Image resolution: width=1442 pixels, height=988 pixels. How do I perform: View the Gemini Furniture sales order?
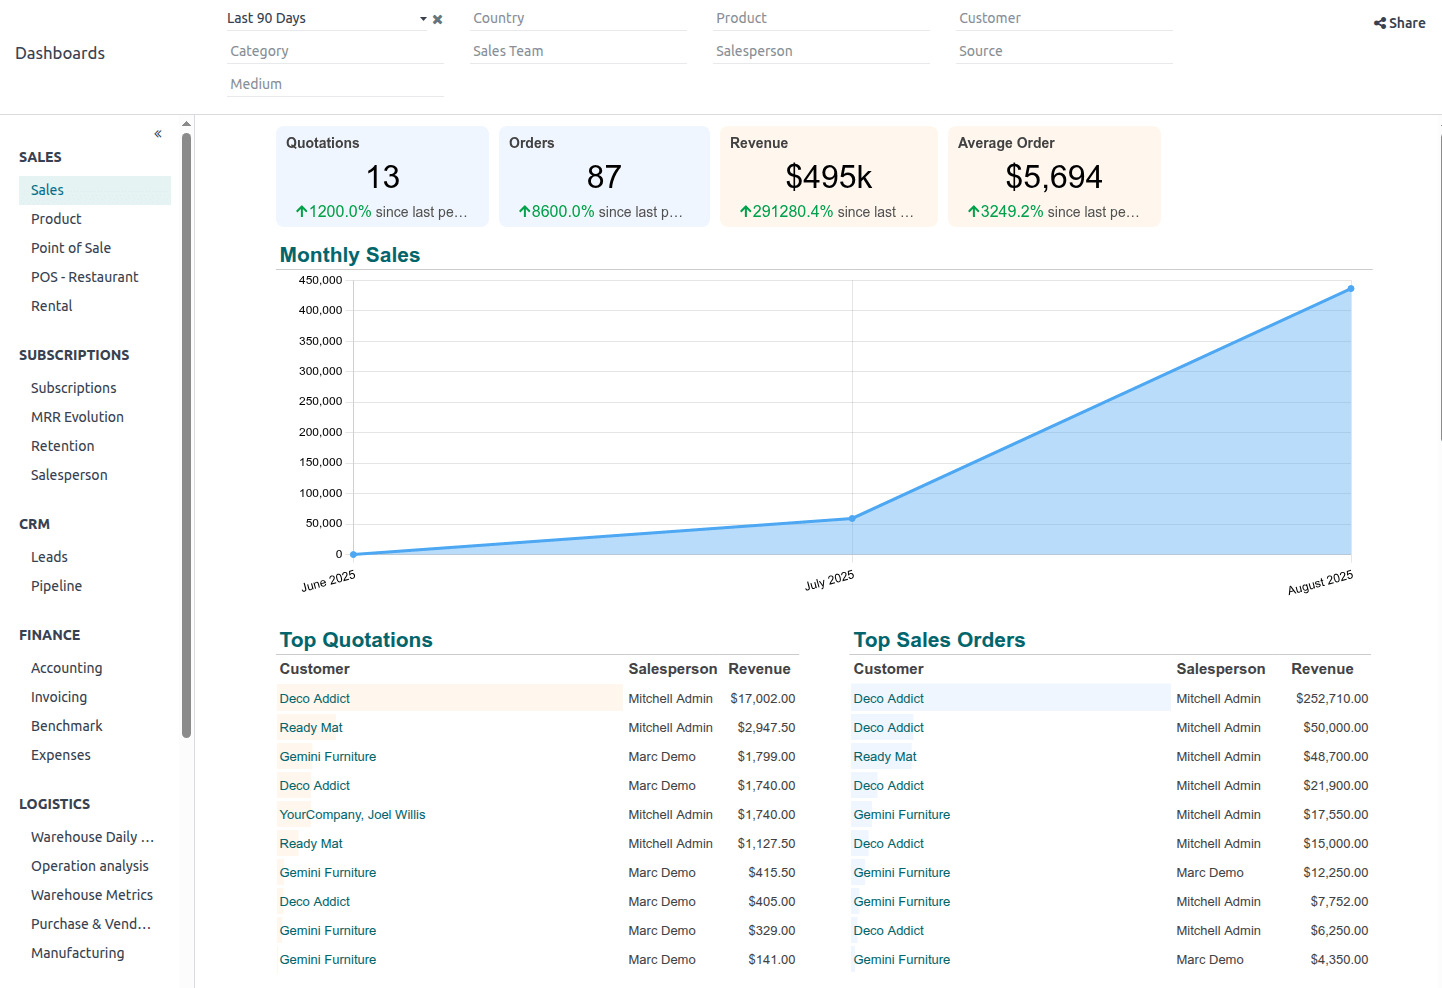point(901,814)
